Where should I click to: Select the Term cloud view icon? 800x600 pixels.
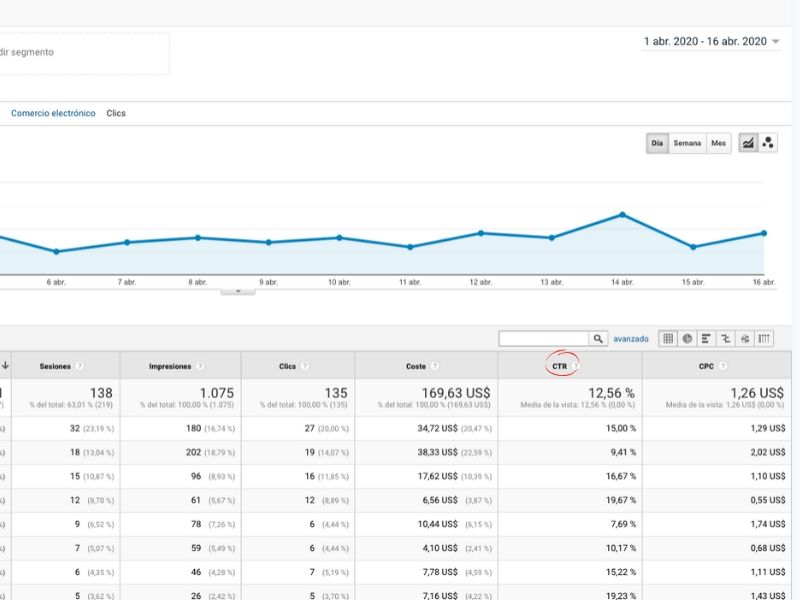click(745, 338)
